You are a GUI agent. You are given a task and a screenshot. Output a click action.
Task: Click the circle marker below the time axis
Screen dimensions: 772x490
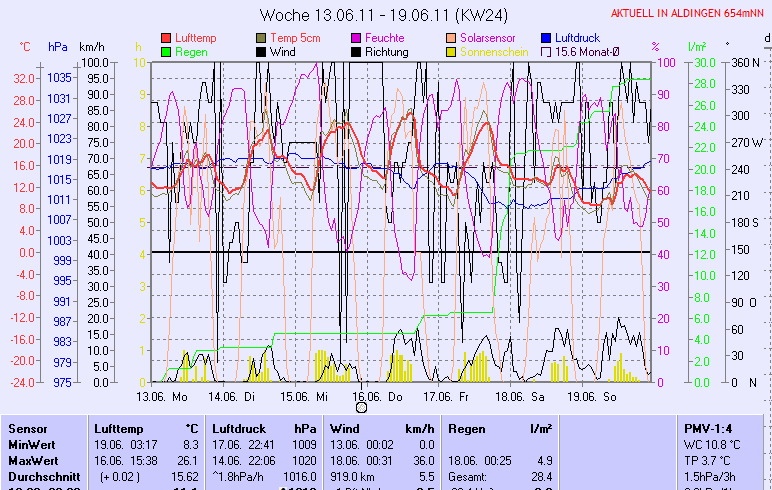[362, 407]
